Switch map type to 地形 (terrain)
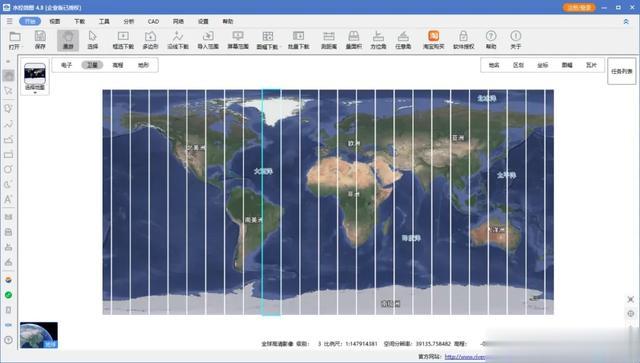Image resolution: width=640 pixels, height=363 pixels. [143, 65]
